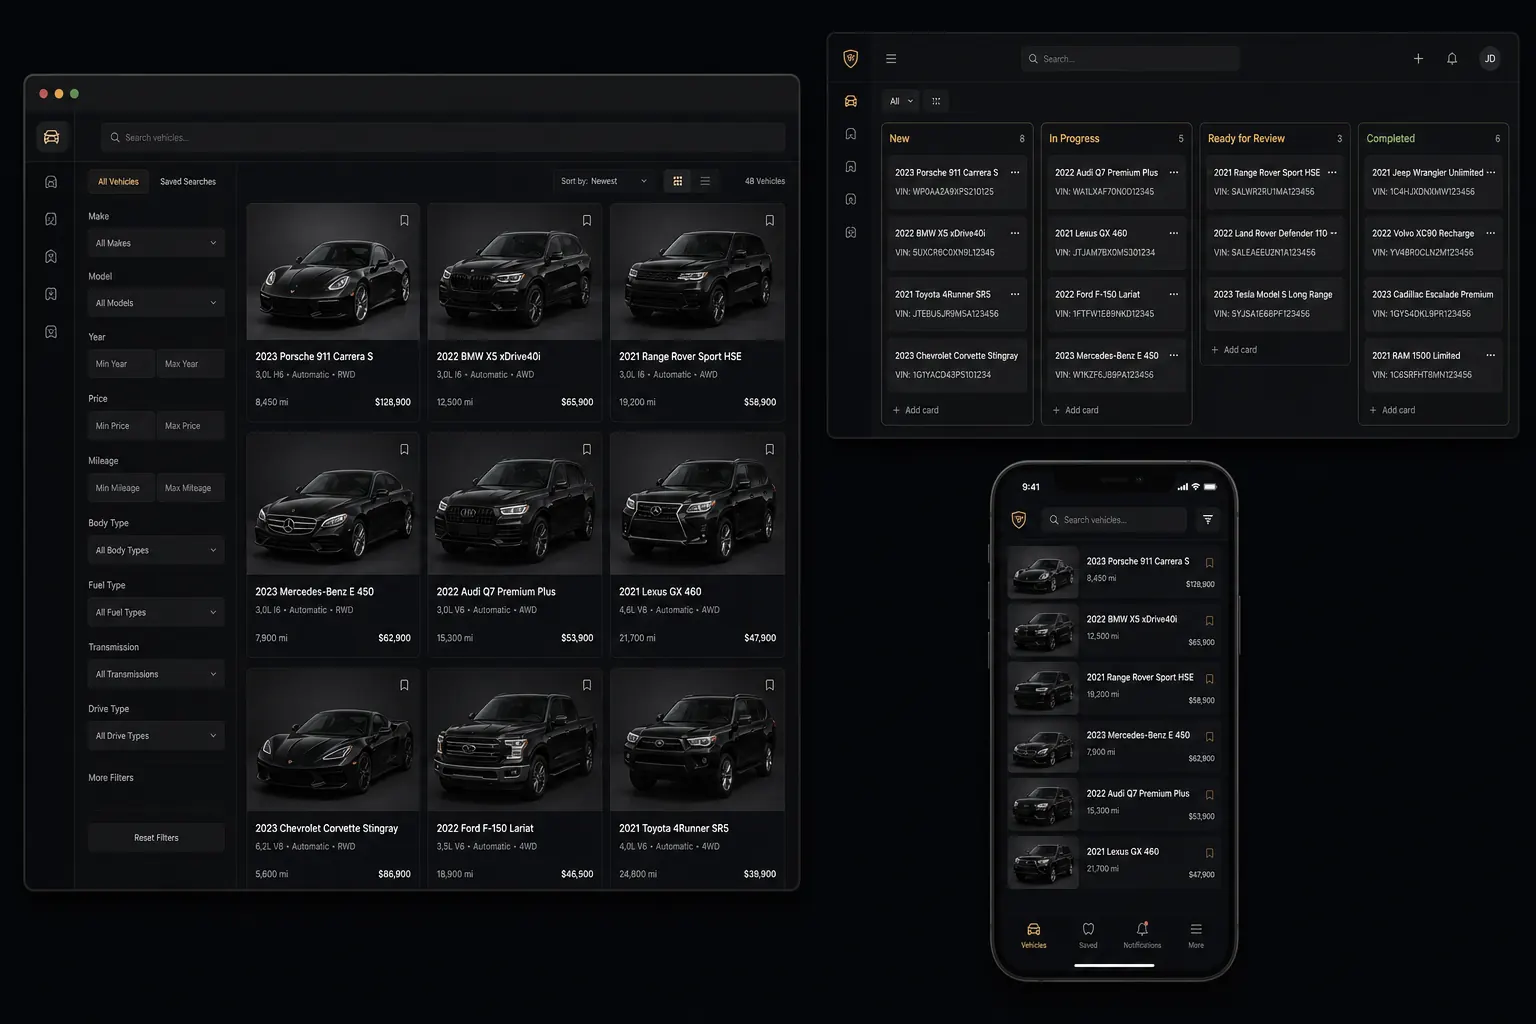Open the All Fuel Types dropdown
This screenshot has width=1536, height=1024.
156,612
